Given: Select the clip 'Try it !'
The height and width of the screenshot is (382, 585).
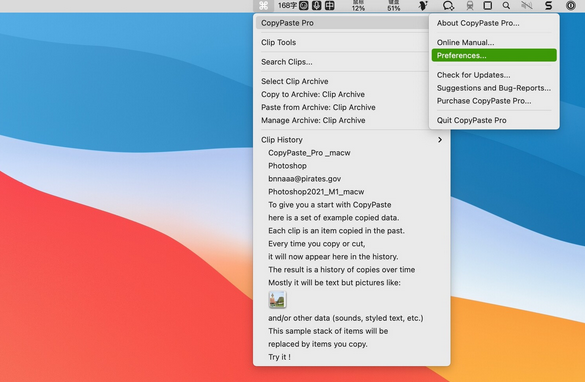Looking at the screenshot, I should [x=351, y=357].
